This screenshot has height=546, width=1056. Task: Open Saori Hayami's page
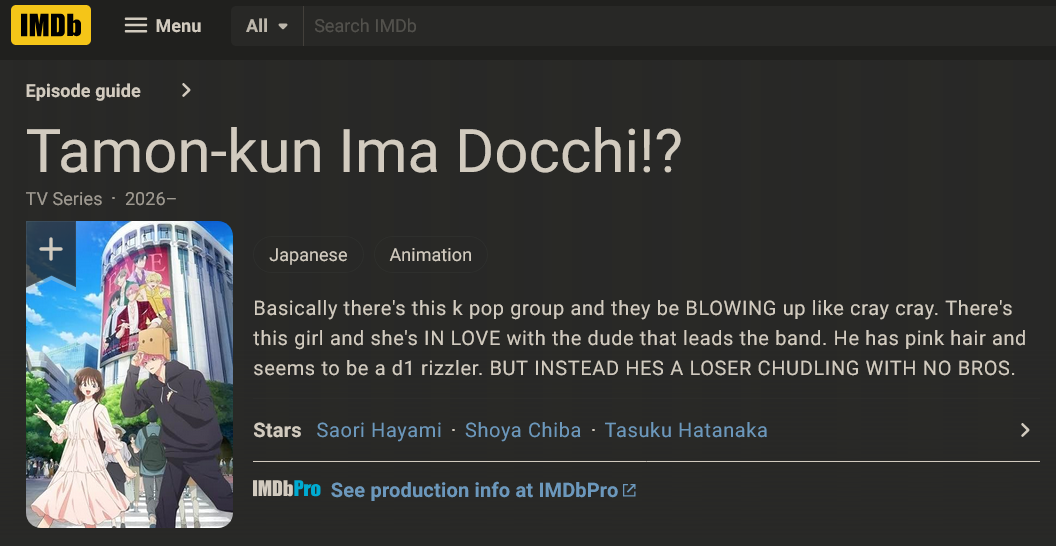tap(379, 430)
